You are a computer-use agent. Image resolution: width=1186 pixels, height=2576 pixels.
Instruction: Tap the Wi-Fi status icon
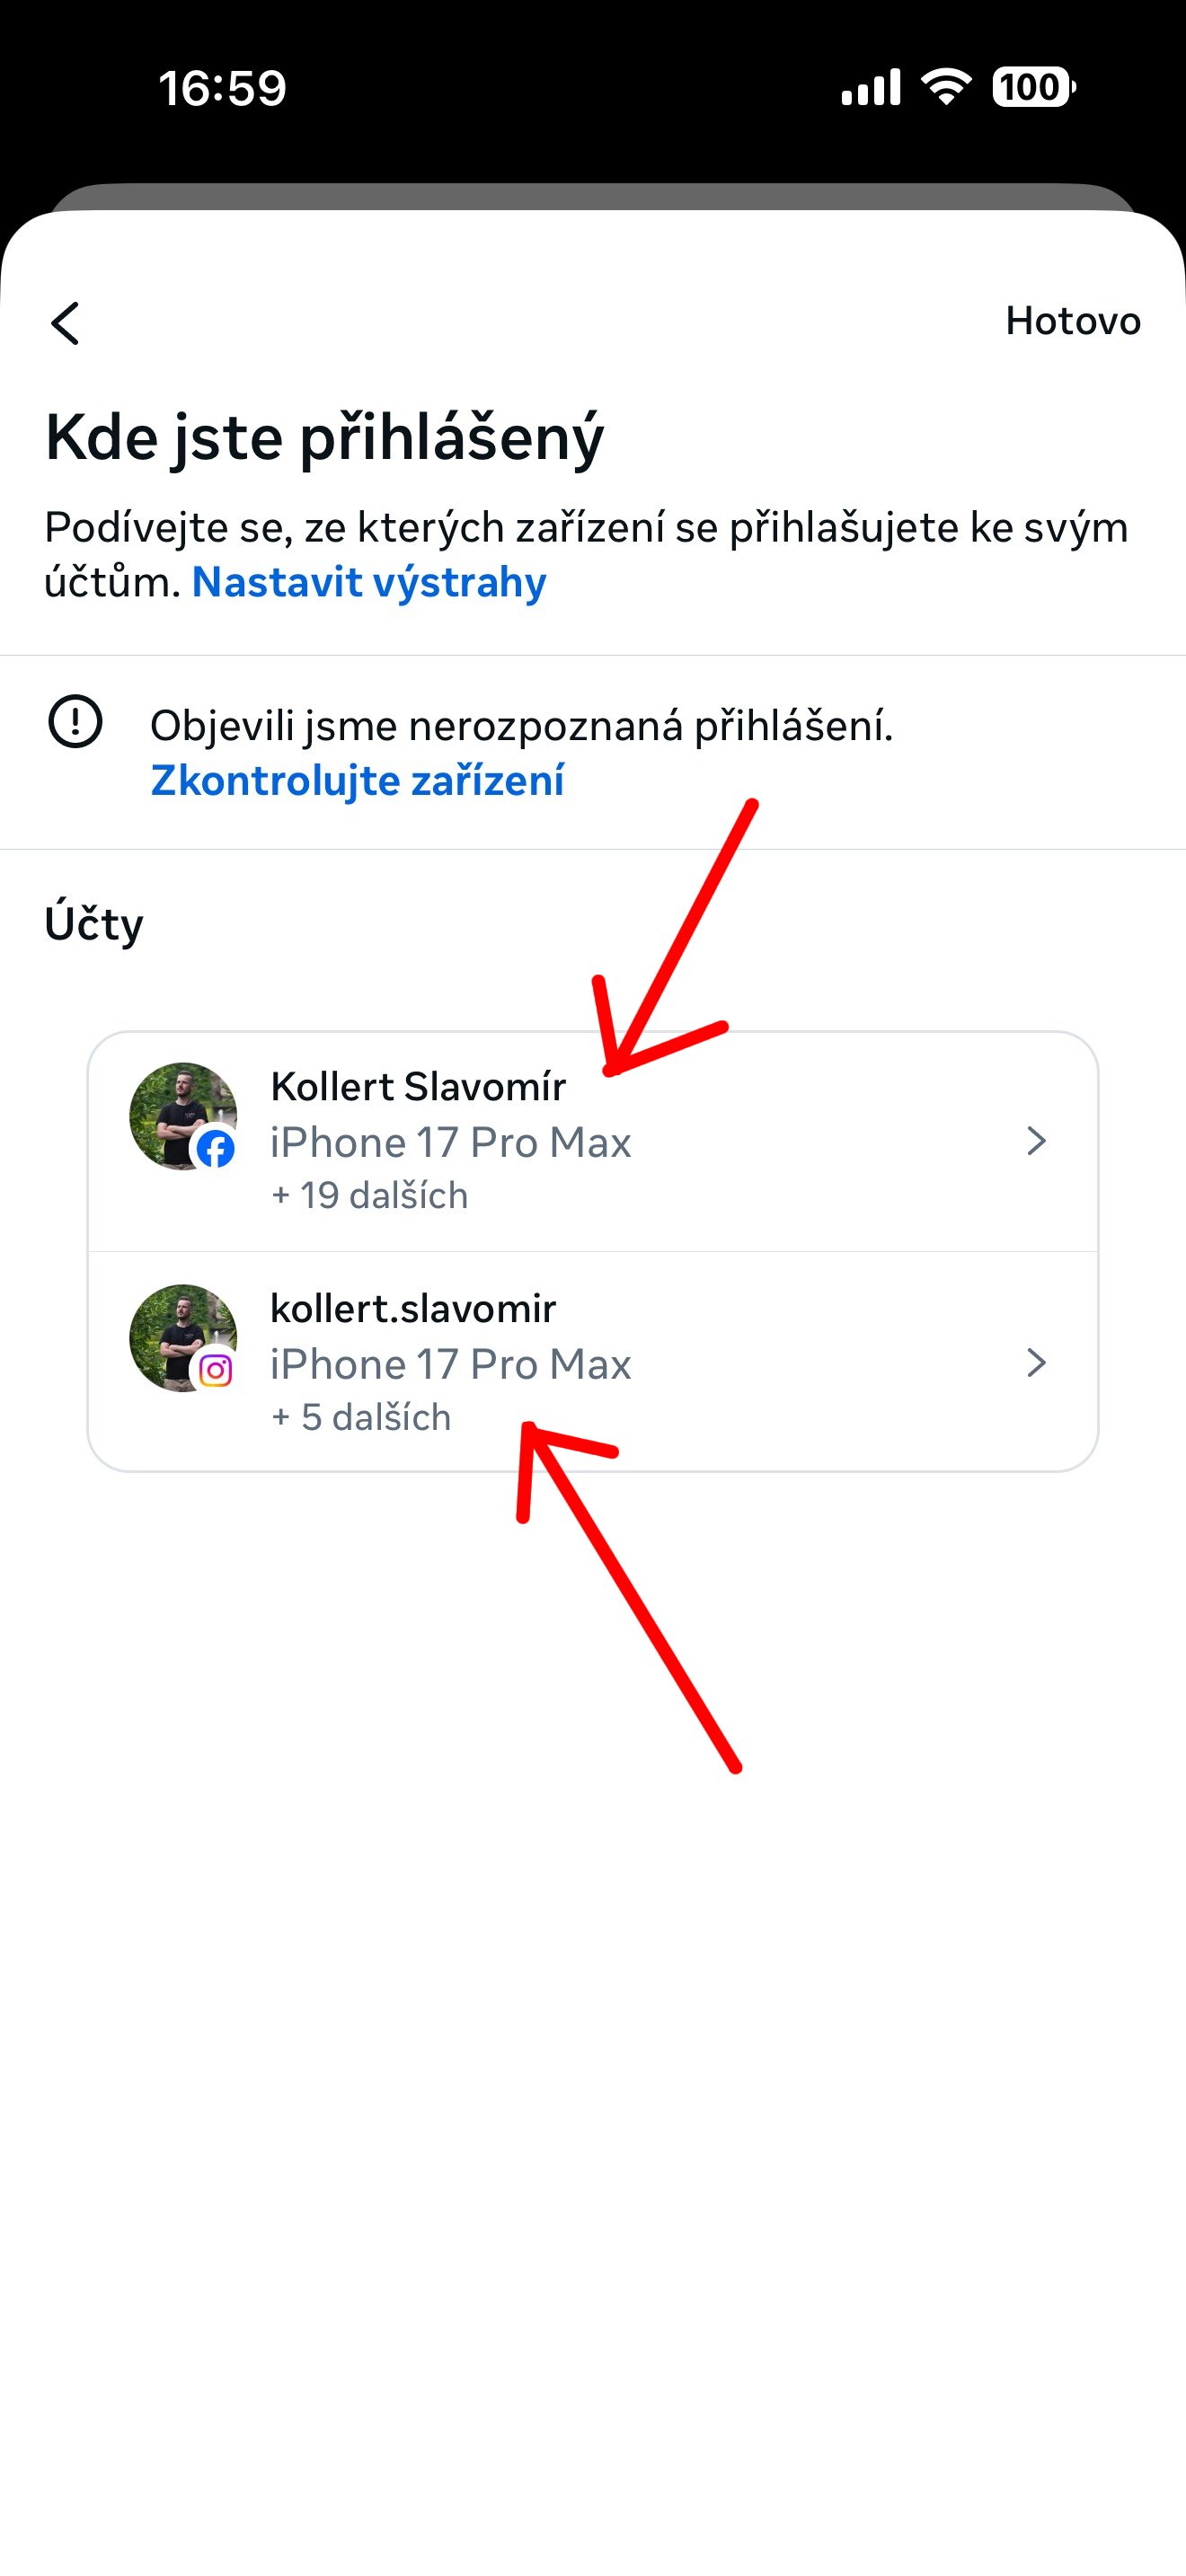946,87
